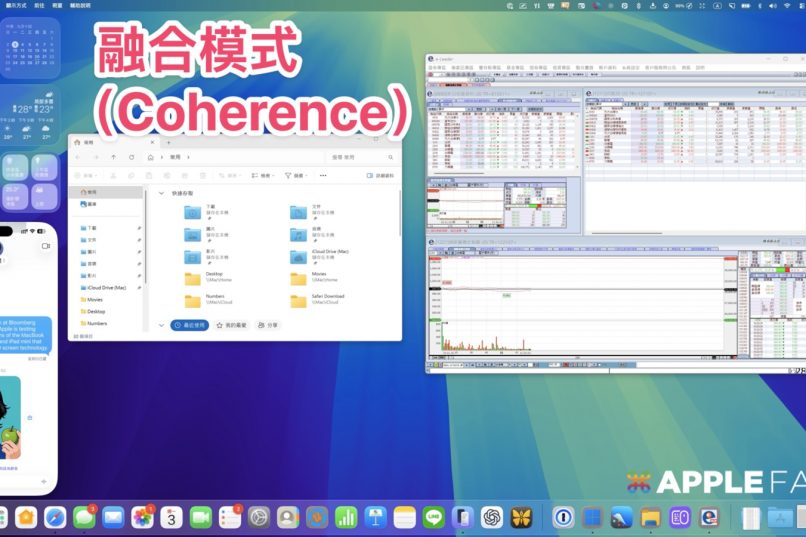Viewport: 806px width, 537px height.
Task: Collapse the recent files section chevron
Action: 162,325
